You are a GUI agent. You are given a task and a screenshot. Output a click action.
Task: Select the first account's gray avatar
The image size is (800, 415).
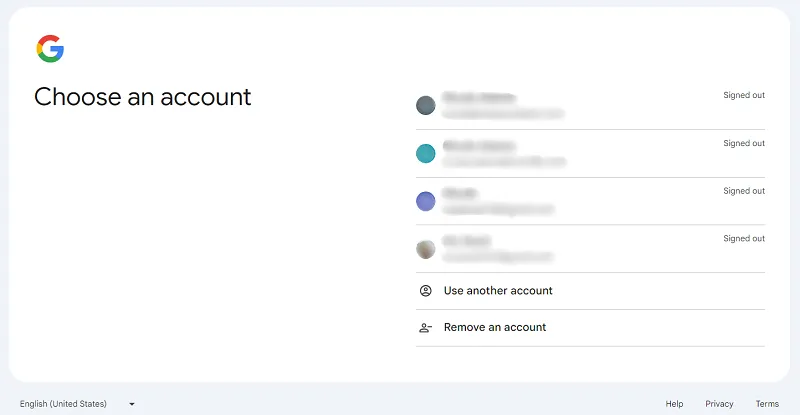[x=426, y=105]
